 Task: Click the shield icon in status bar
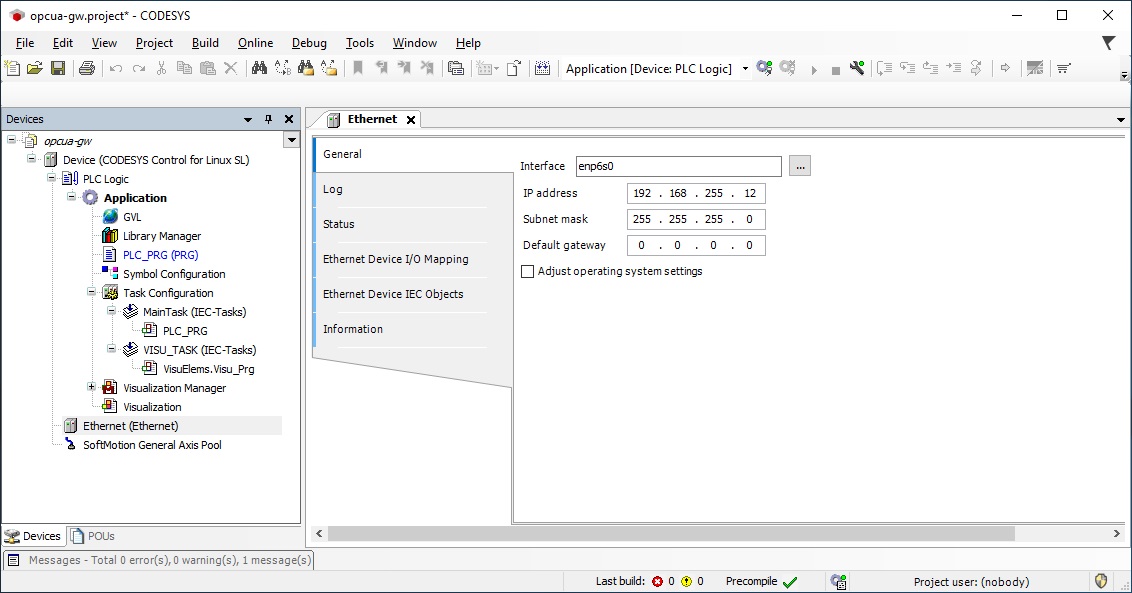coord(1101,581)
